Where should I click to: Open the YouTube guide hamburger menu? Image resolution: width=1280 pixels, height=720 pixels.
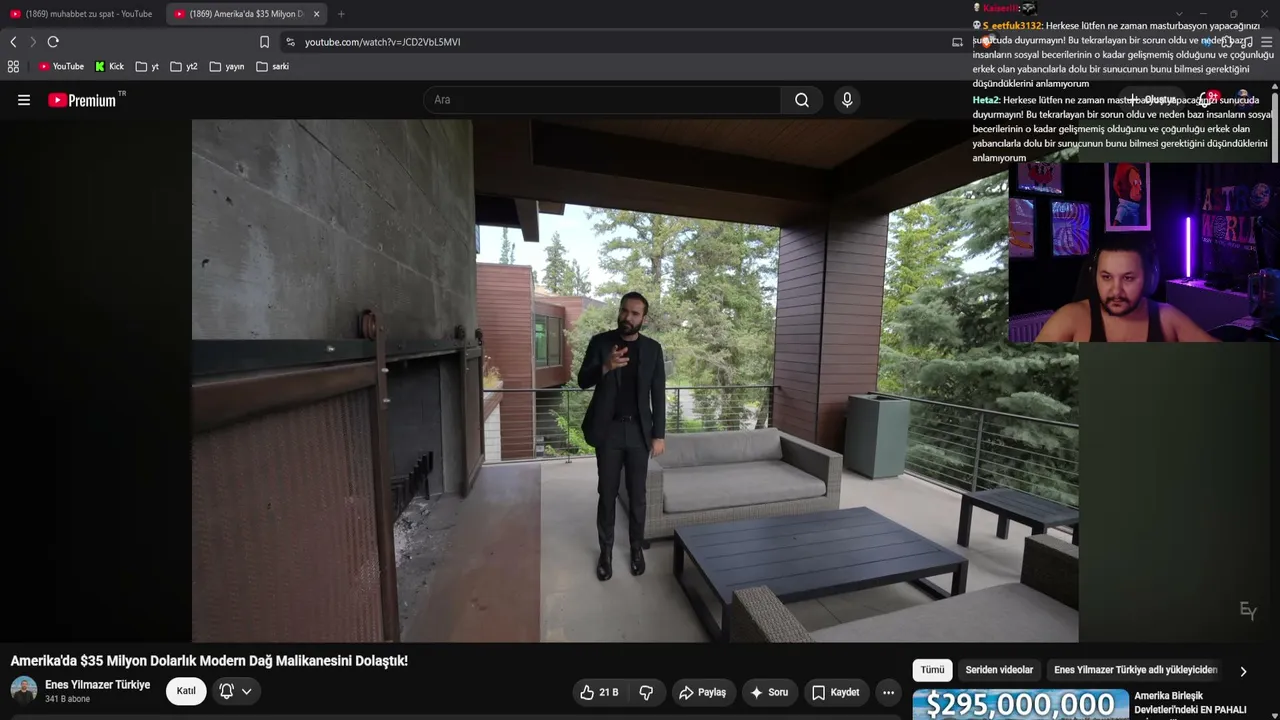[x=24, y=100]
